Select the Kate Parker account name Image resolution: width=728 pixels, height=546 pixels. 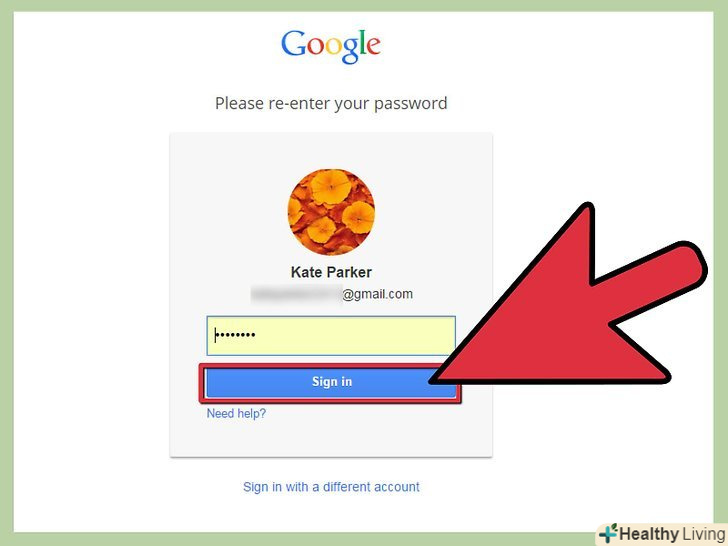point(331,272)
